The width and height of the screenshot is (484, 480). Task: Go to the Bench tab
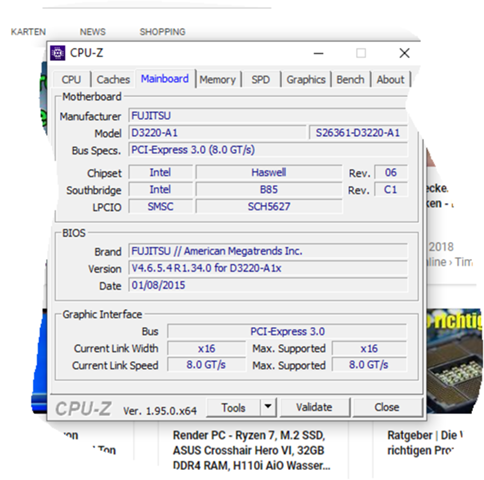tap(350, 79)
